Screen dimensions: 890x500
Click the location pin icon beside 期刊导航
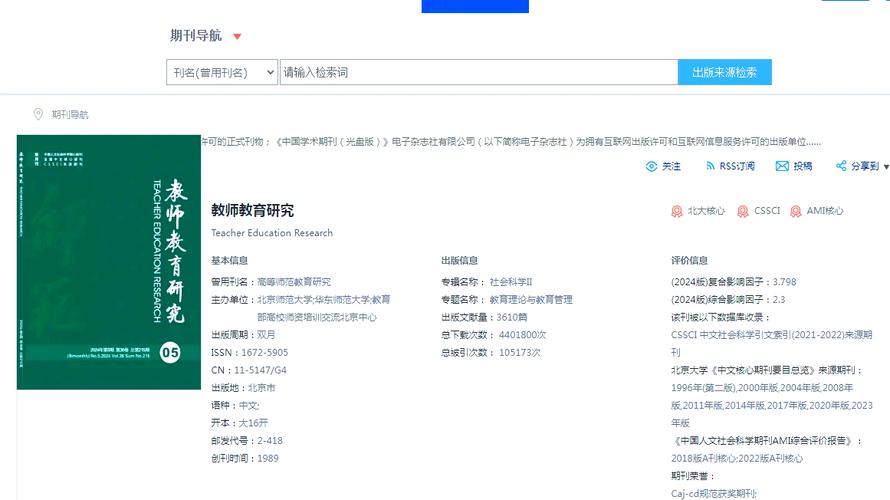[x=38, y=114]
